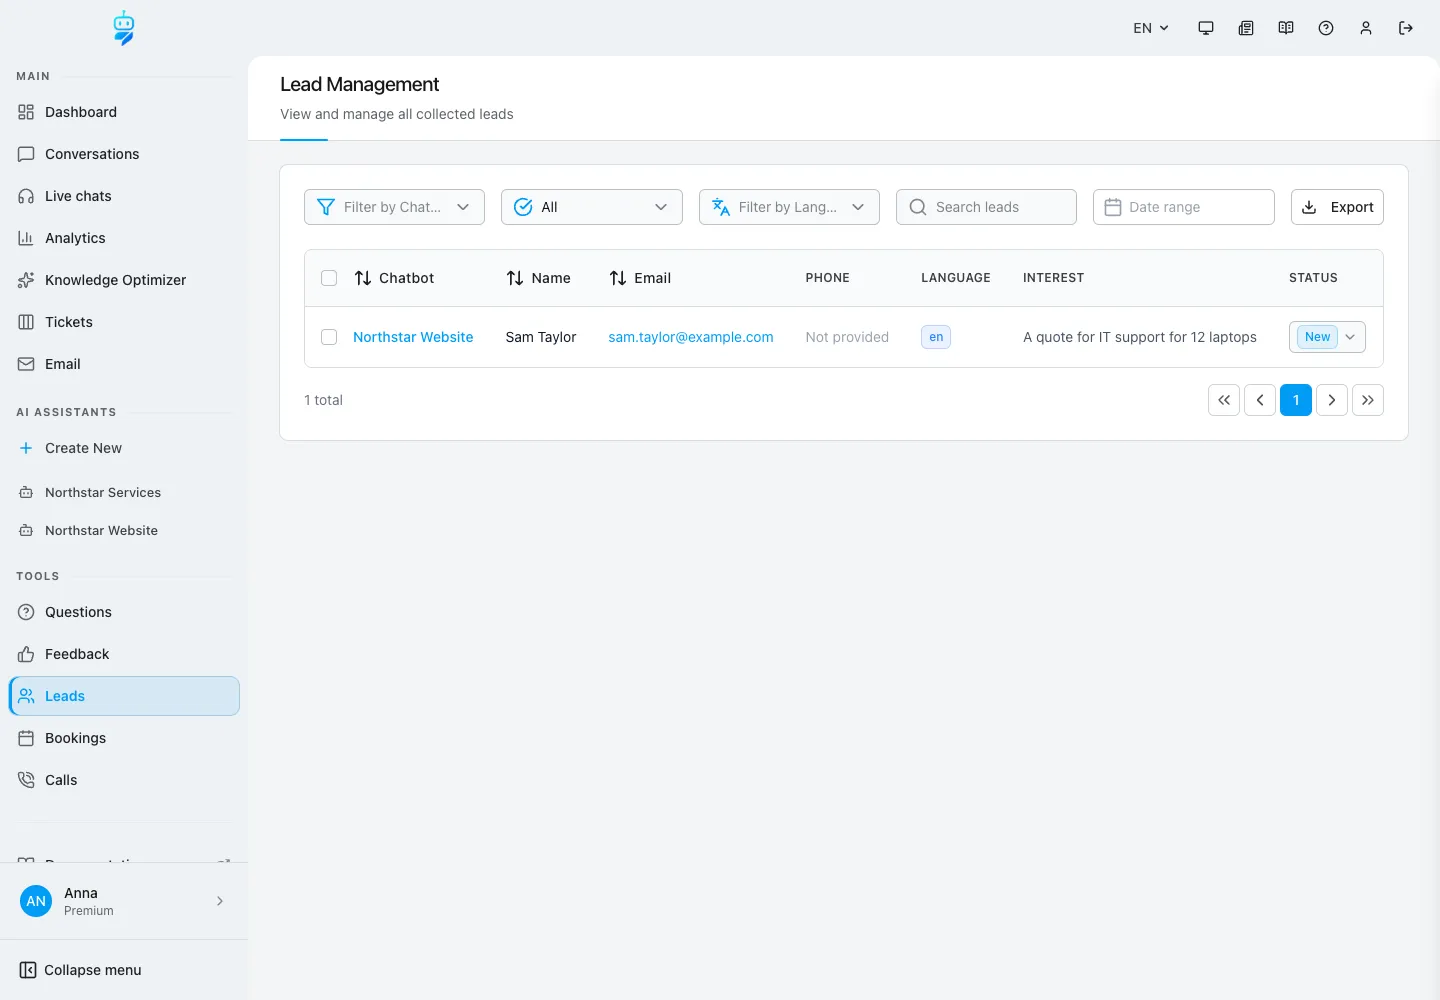
Task: Open the New status dropdown for Sam Taylor
Action: [x=1327, y=337]
